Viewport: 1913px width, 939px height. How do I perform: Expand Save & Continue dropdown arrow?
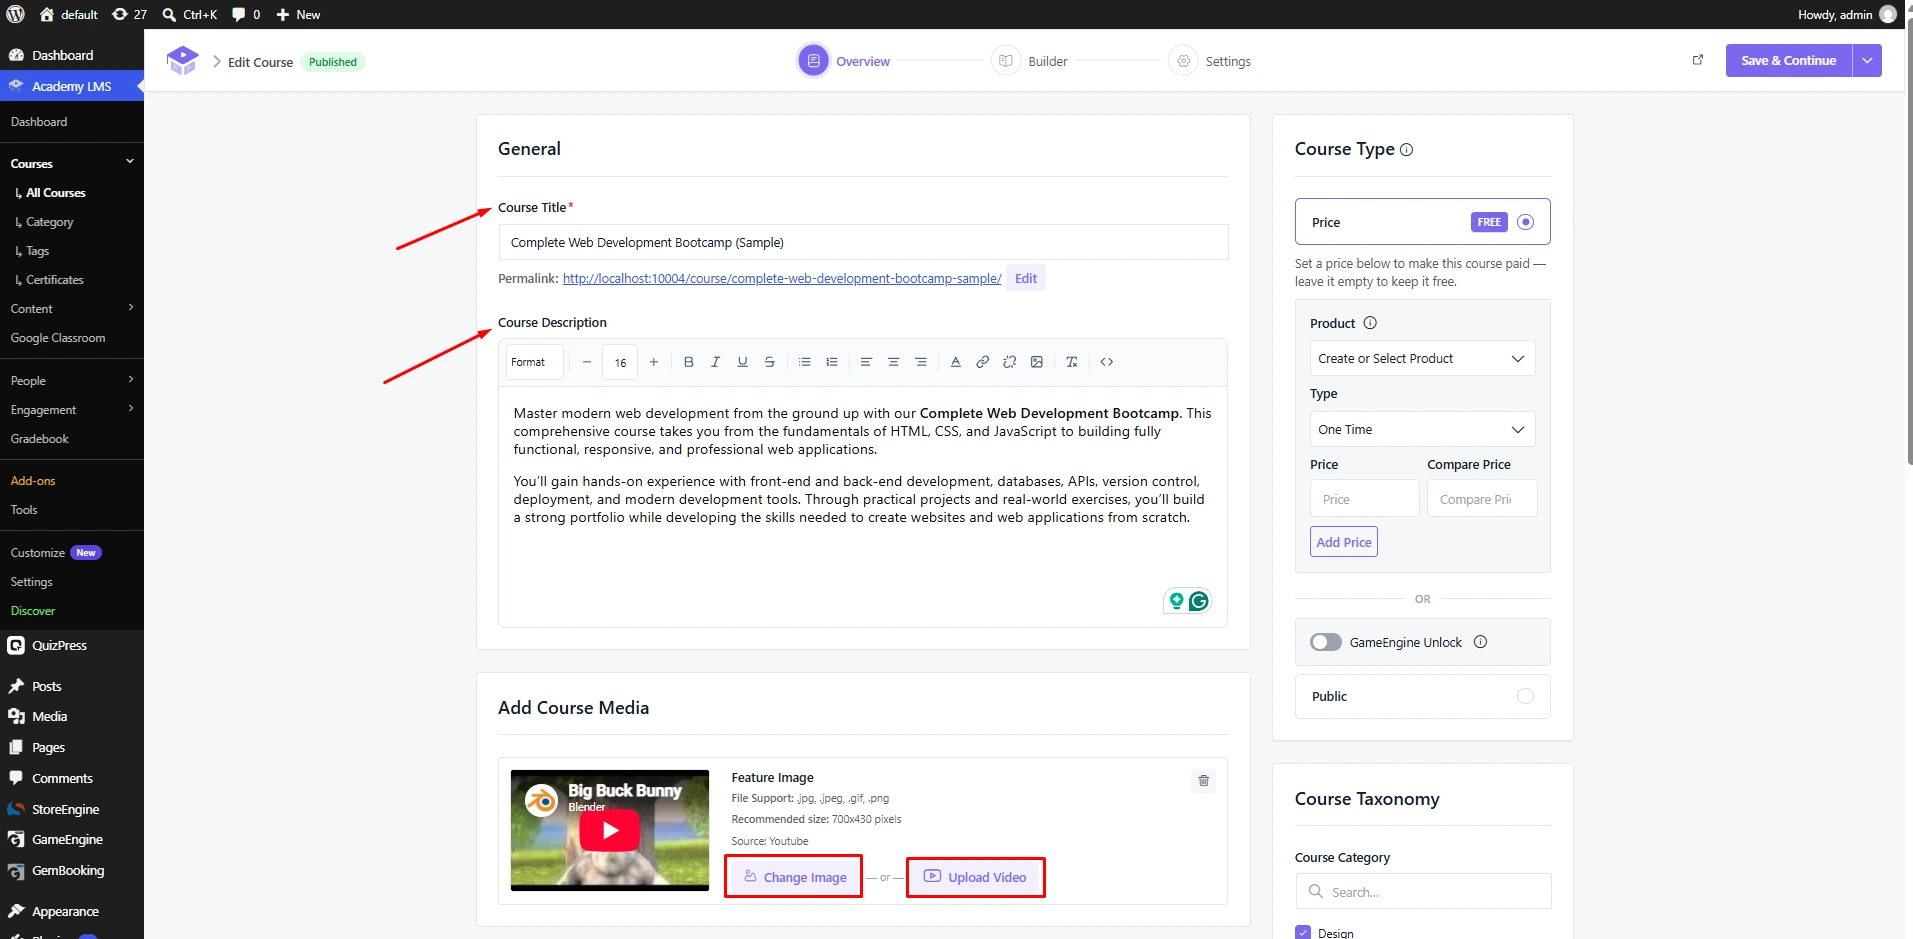pos(1866,60)
